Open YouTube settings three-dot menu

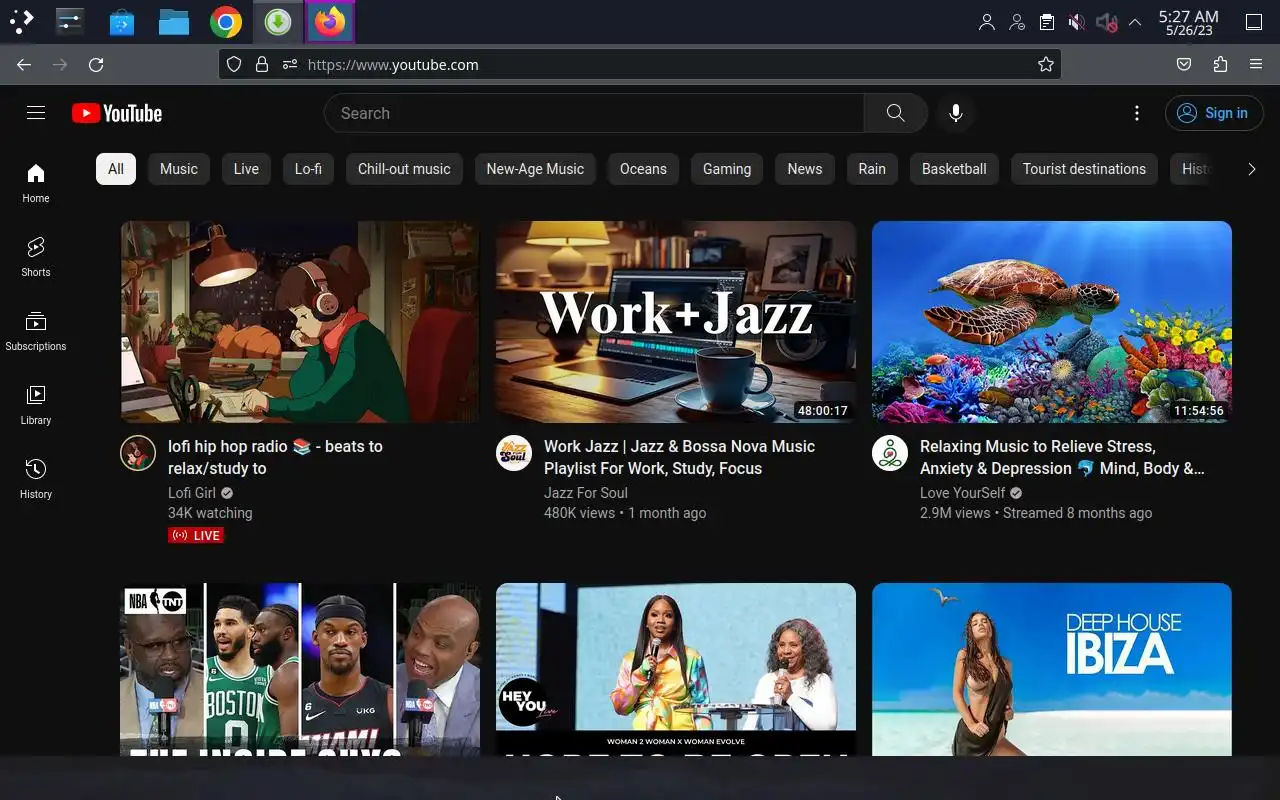pyautogui.click(x=1136, y=113)
